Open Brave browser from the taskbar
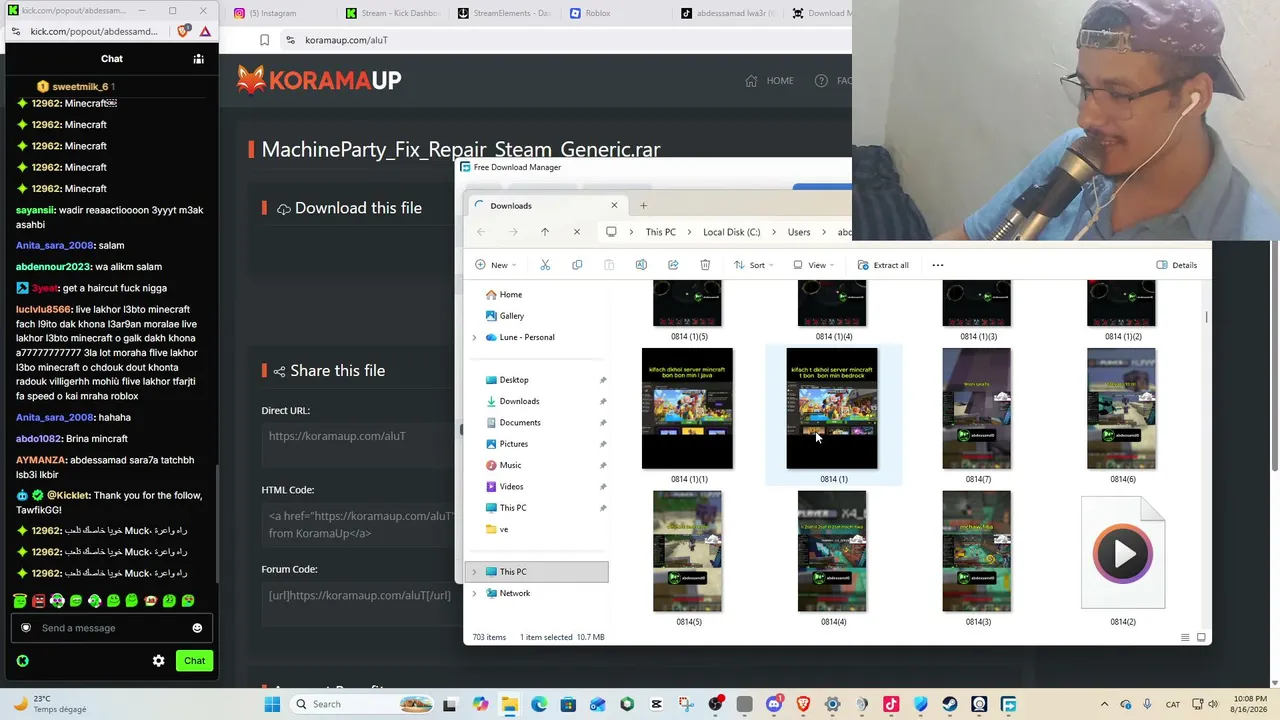This screenshot has width=1280, height=720. click(x=803, y=704)
